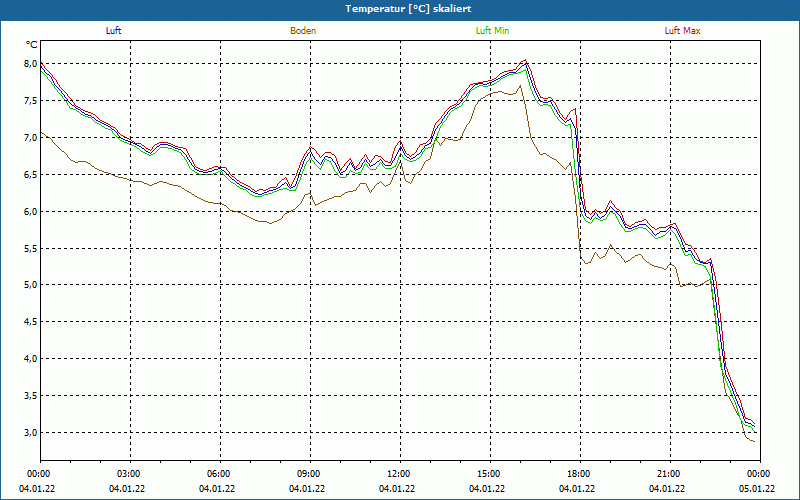Click the '05.01.22' date label

(x=757, y=489)
